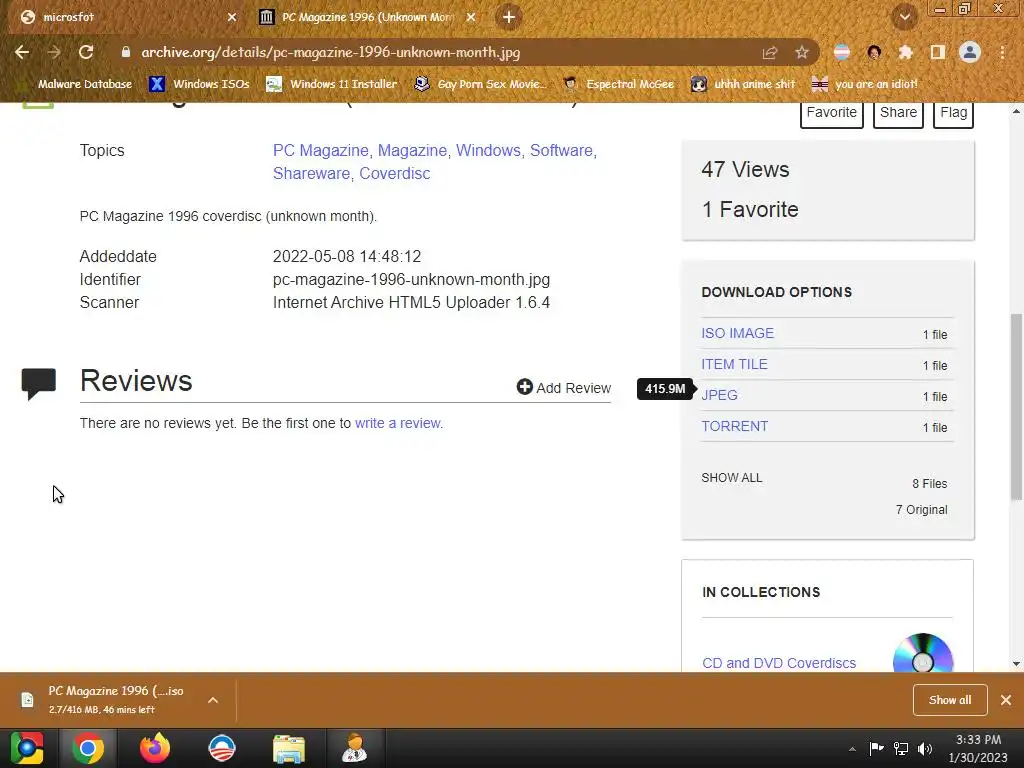Open the CD and DVD Coverdiscs collection
The image size is (1024, 768).
(779, 663)
